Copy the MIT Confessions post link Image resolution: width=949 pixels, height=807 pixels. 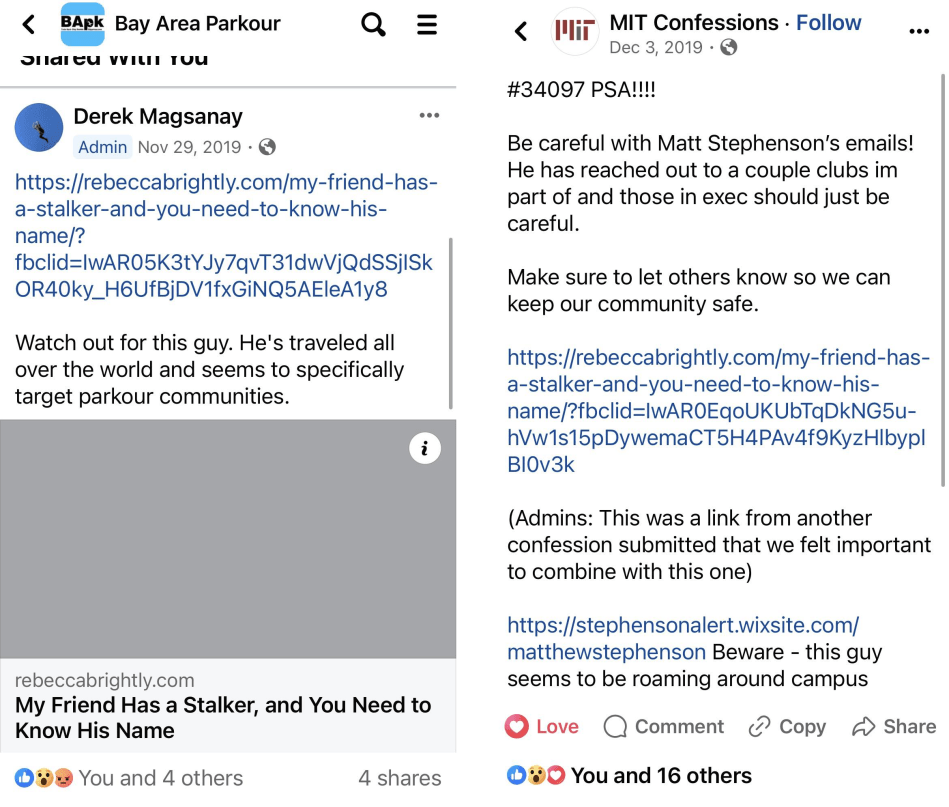788,727
